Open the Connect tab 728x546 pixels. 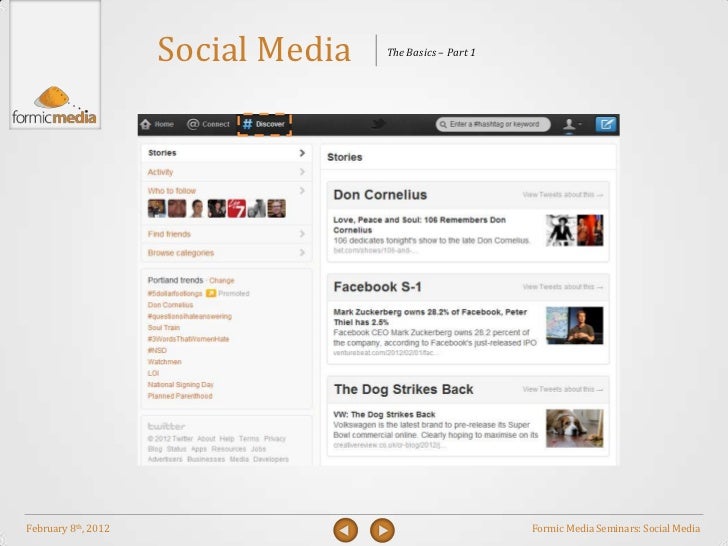pos(208,124)
